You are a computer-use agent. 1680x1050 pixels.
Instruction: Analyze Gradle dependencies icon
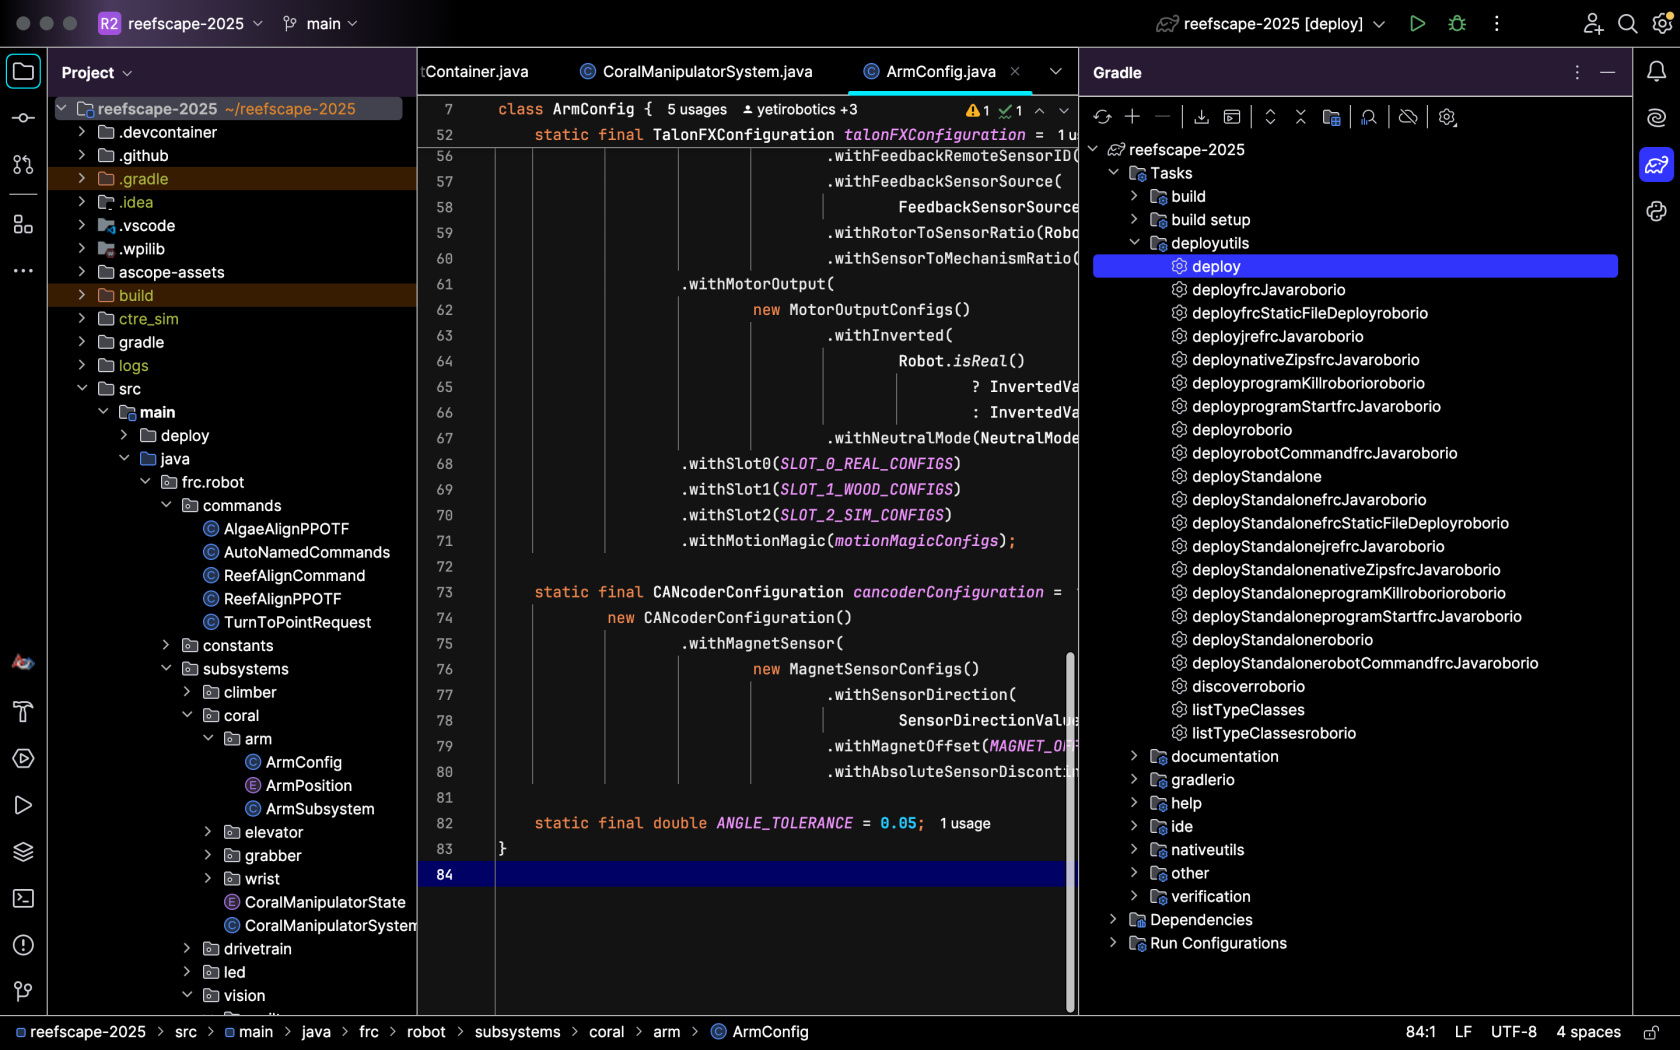coord(1369,117)
